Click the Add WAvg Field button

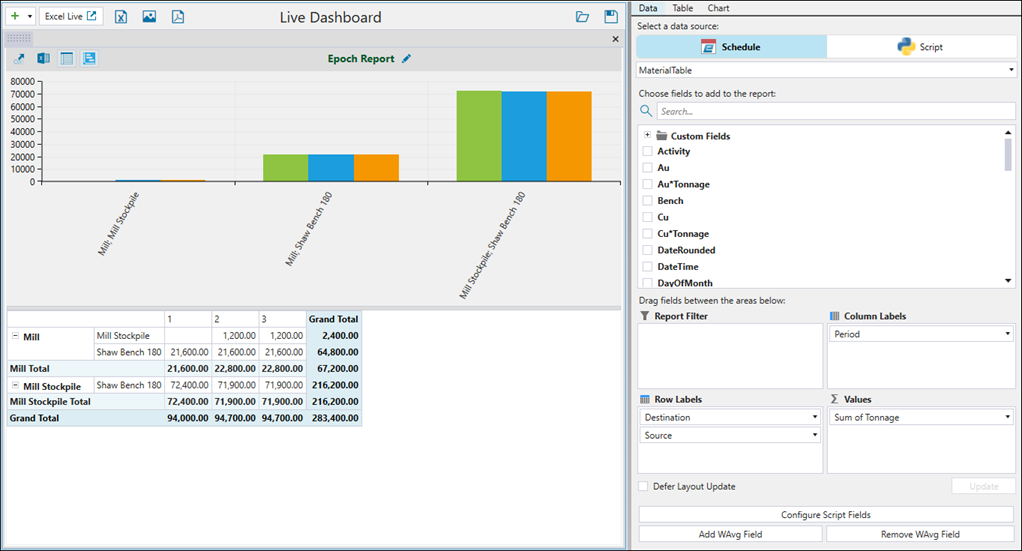tap(730, 534)
